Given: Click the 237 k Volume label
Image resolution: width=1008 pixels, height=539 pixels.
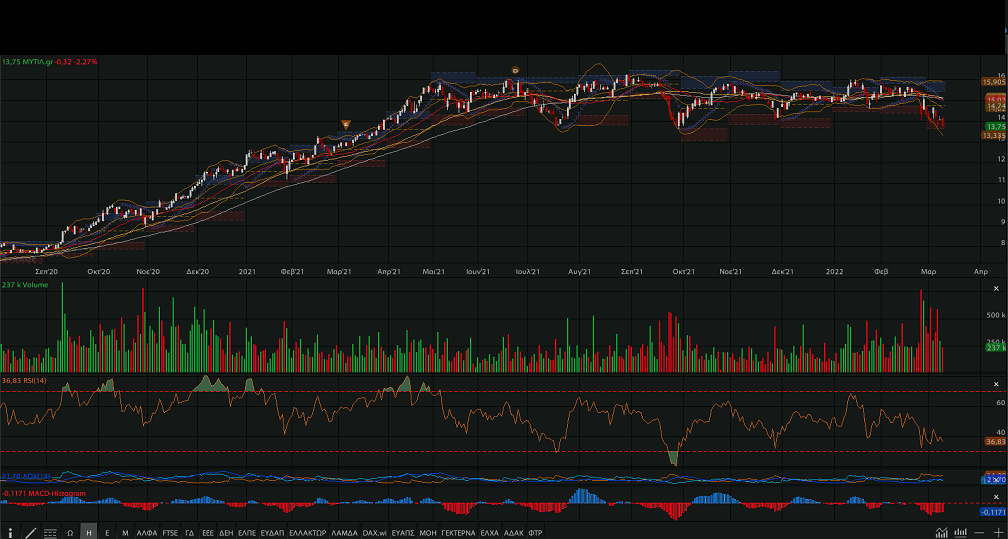Looking at the screenshot, I should 25,284.
